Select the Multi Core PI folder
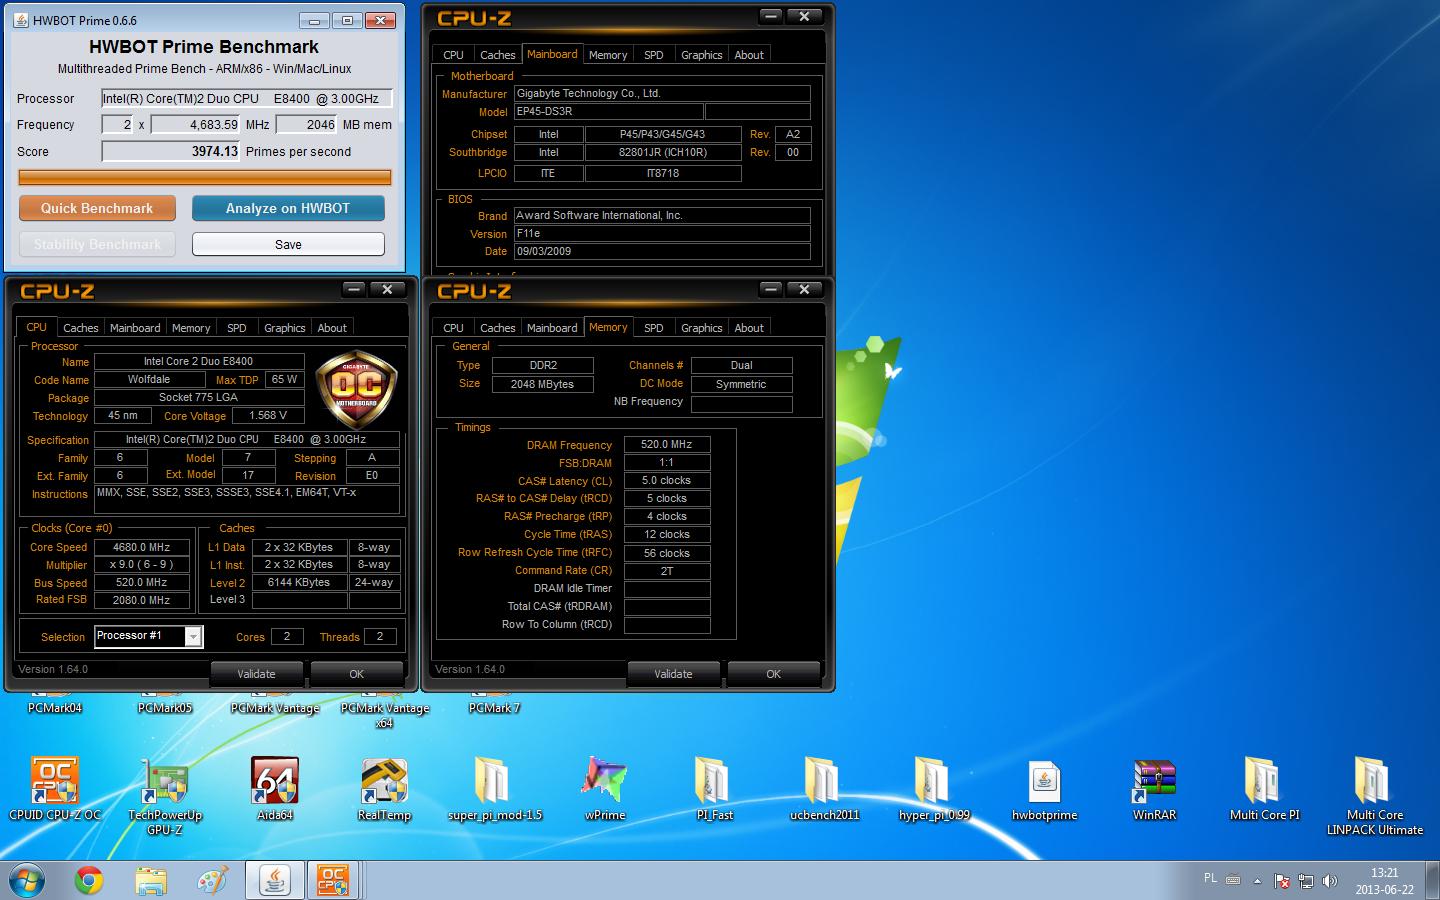 (x=1264, y=789)
